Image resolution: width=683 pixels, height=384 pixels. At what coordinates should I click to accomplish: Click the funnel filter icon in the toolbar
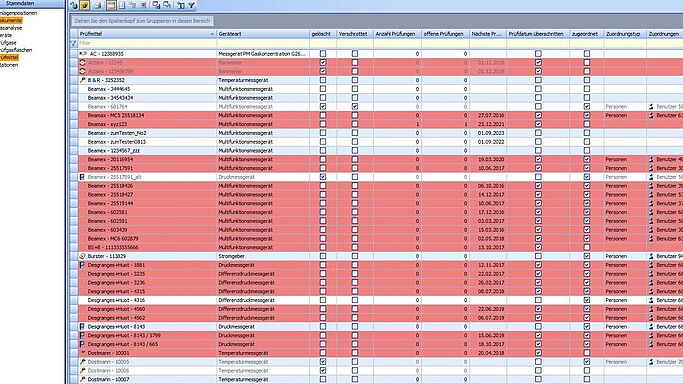(x=191, y=5)
